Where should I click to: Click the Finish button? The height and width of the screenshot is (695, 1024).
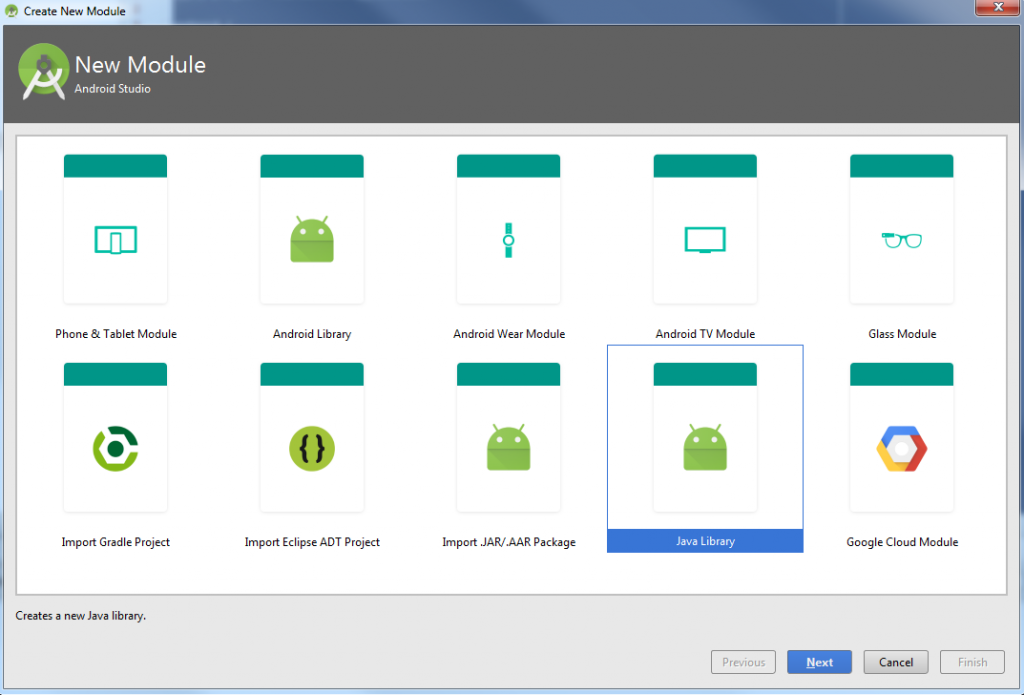[971, 662]
